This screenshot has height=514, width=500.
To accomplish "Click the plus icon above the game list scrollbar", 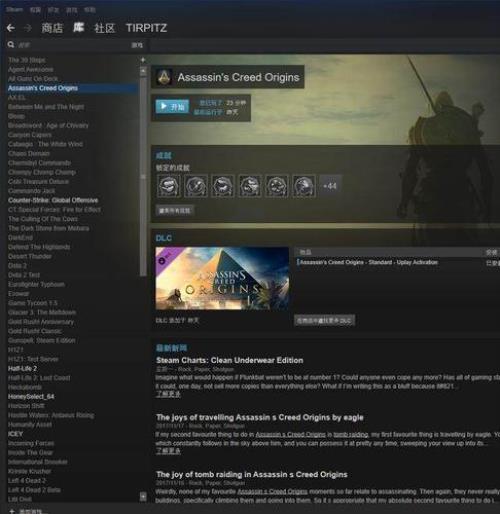I will 143,60.
